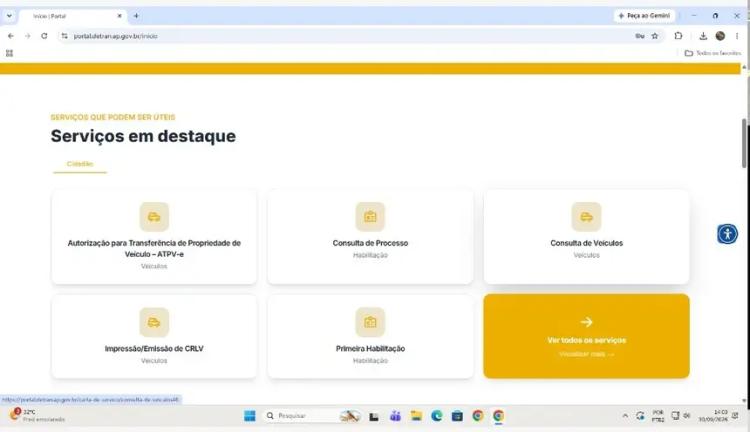The image size is (750, 432).
Task: Open the Chrome extensions puzzle icon
Action: tap(678, 36)
